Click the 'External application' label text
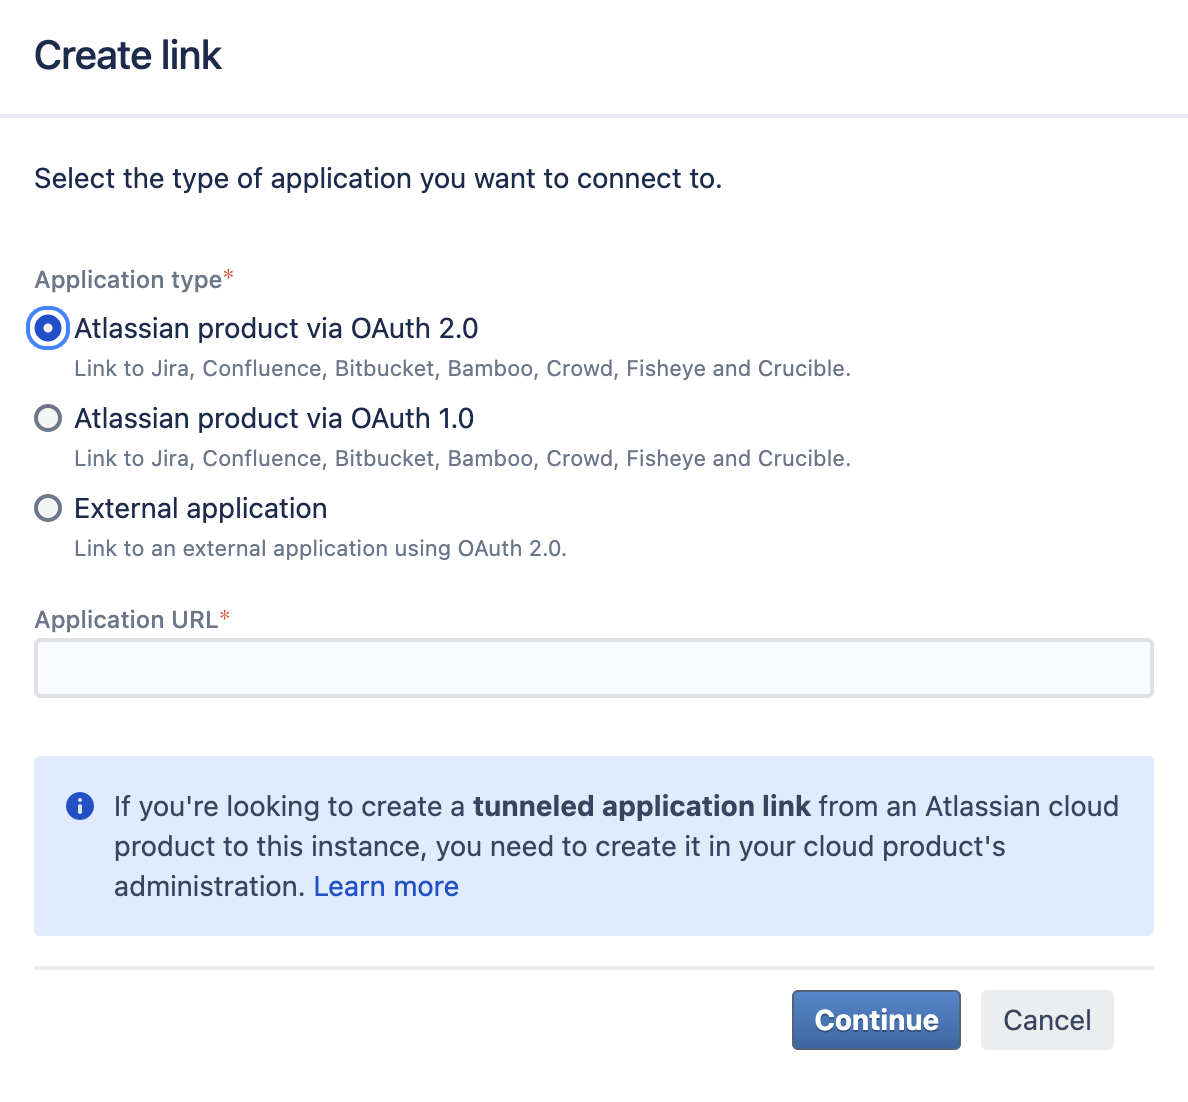The height and width of the screenshot is (1102, 1188). [201, 508]
